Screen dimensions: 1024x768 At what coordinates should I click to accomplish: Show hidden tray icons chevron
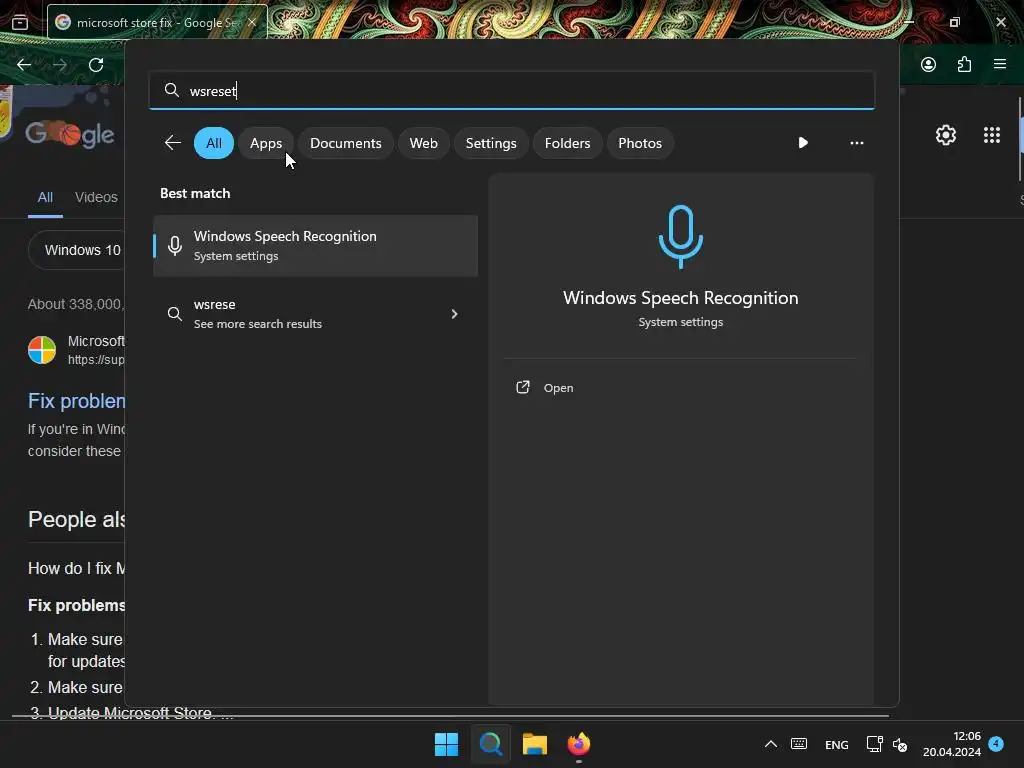click(771, 744)
